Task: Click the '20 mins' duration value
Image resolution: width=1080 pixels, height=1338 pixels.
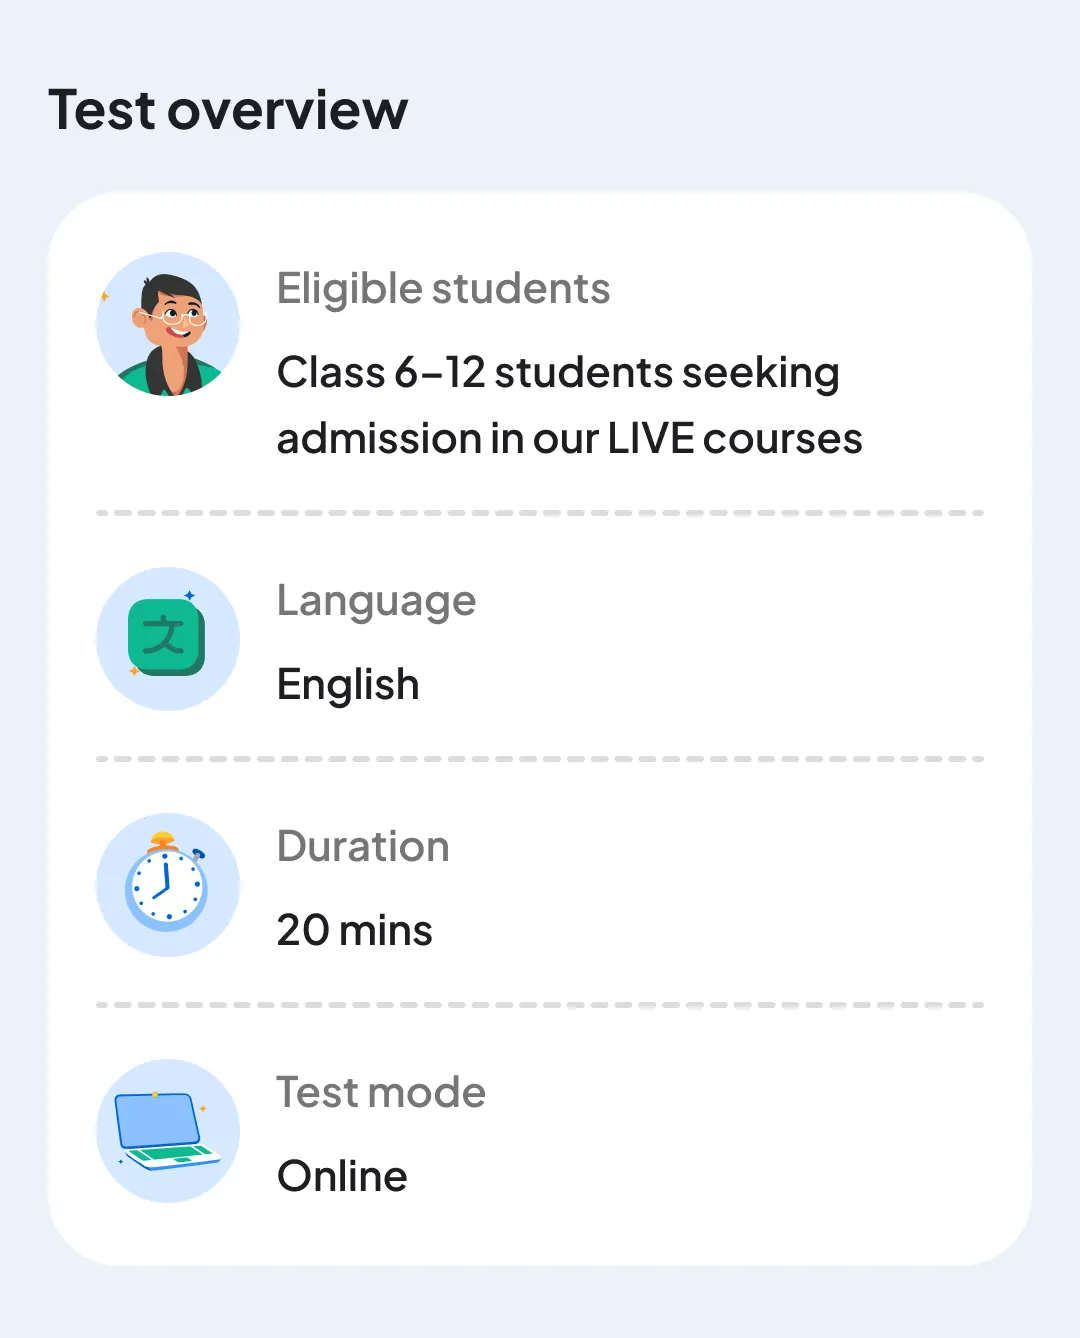Action: point(354,931)
